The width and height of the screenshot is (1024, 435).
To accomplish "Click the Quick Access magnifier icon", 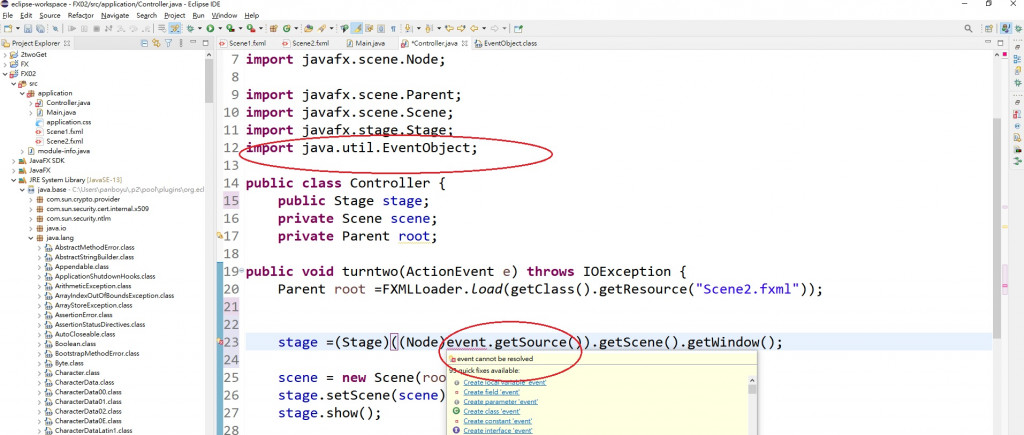I will coord(968,28).
